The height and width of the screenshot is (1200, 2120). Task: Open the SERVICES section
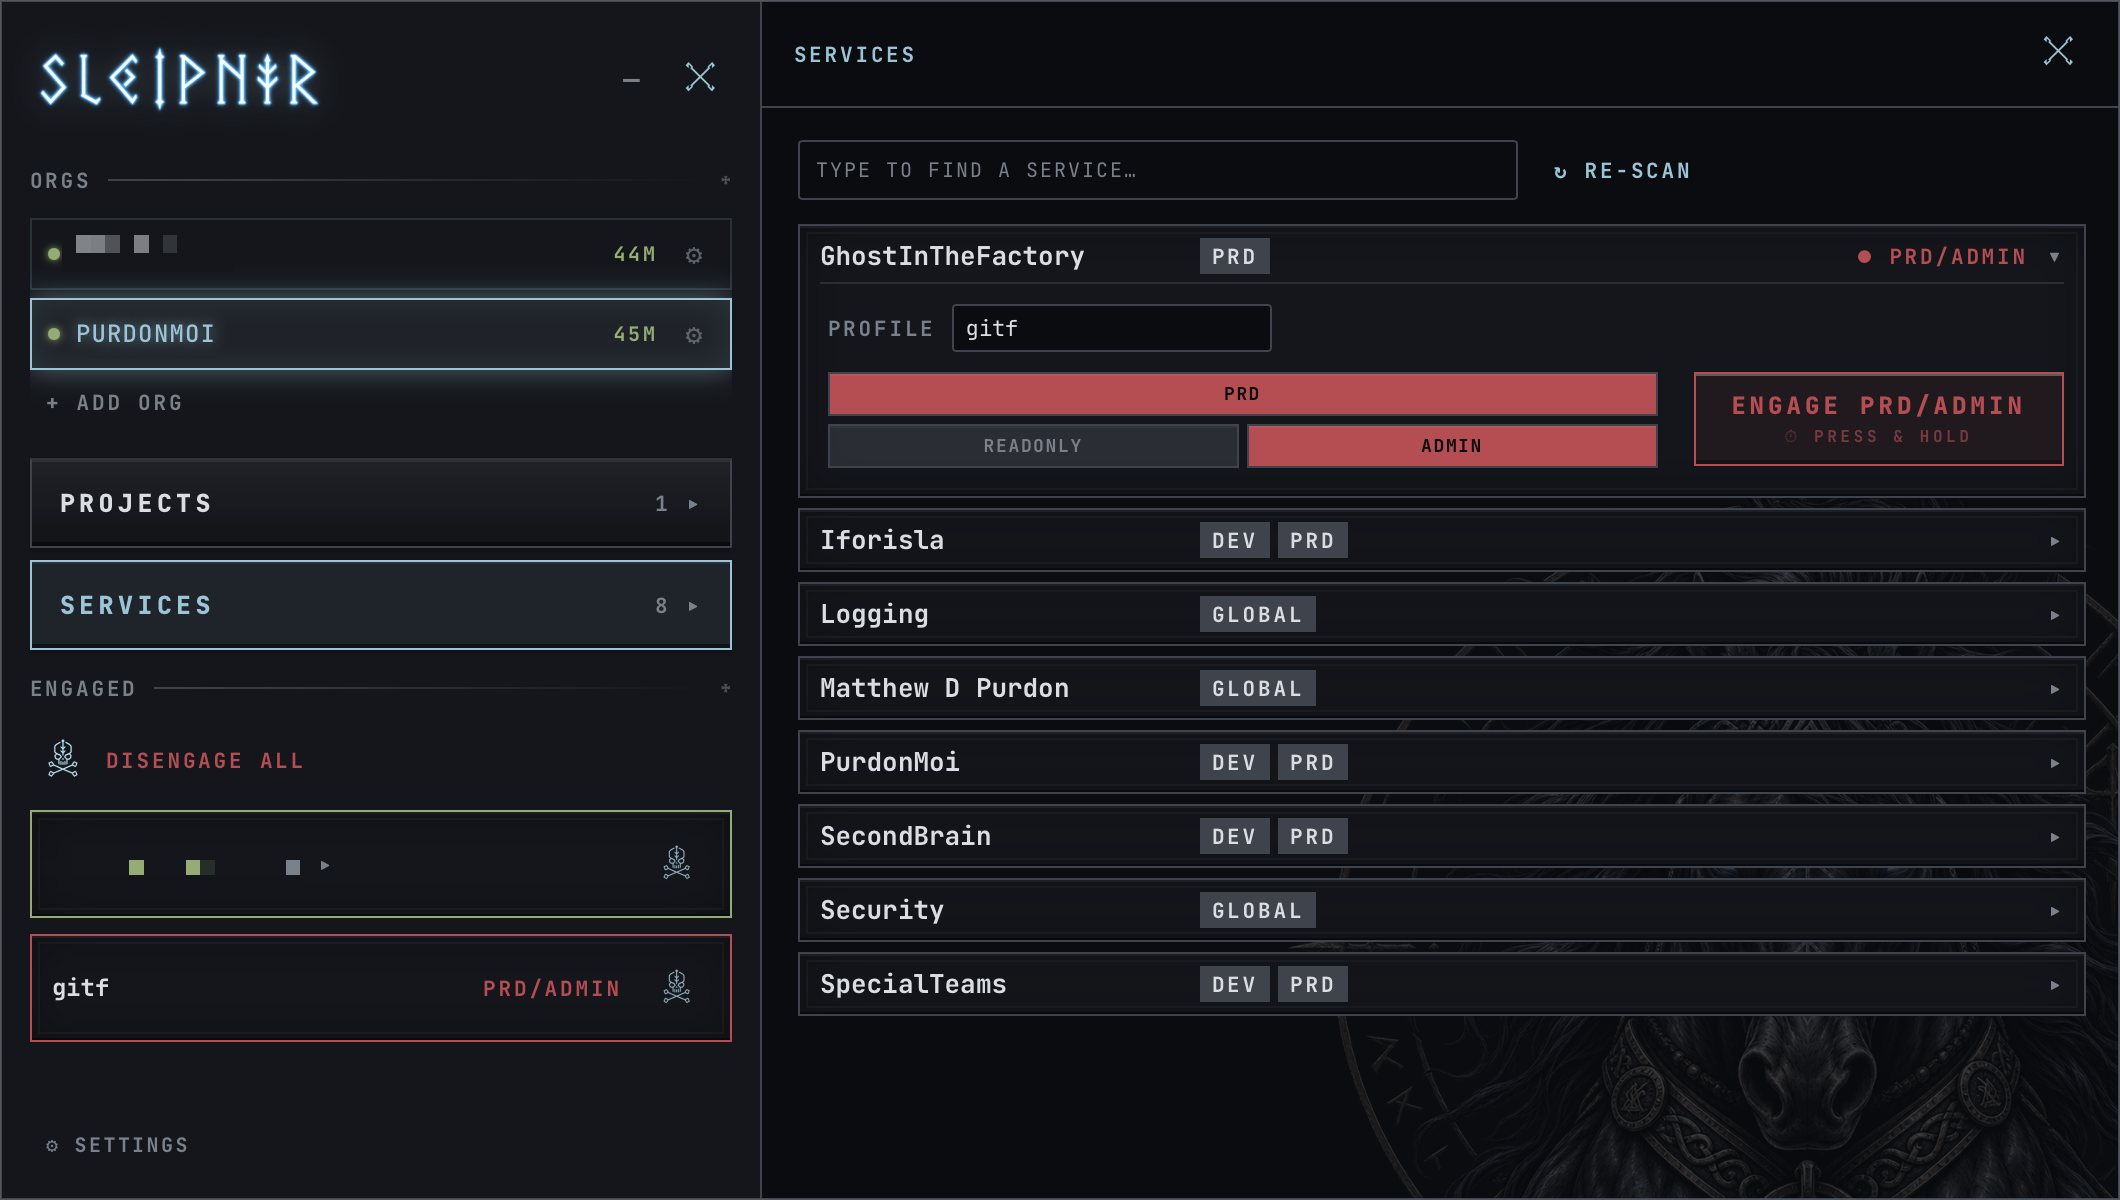click(381, 605)
